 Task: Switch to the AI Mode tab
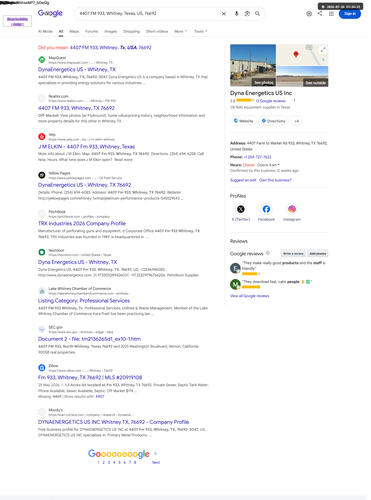click(x=45, y=31)
